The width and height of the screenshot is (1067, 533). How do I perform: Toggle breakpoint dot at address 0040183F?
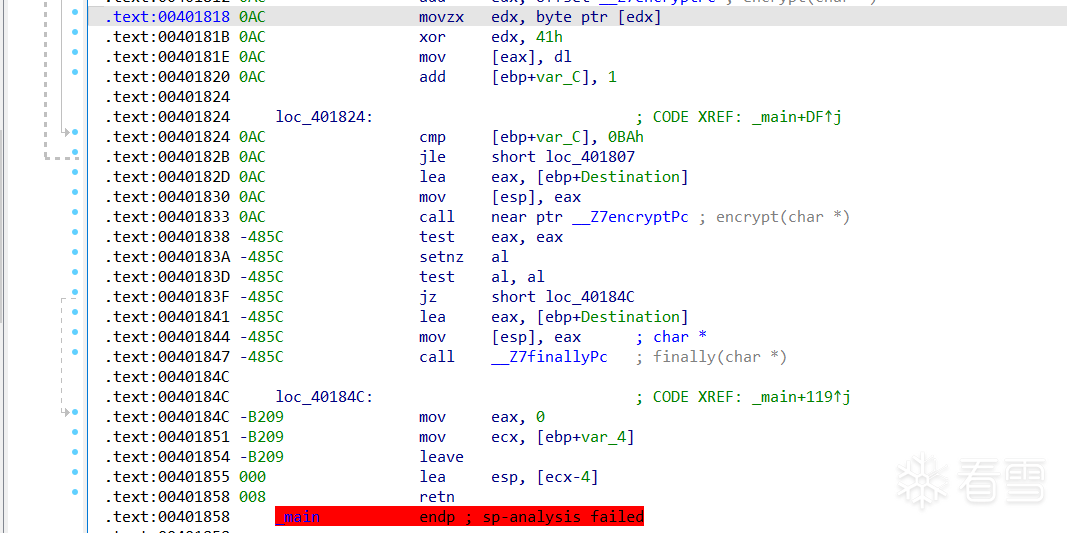tap(75, 292)
